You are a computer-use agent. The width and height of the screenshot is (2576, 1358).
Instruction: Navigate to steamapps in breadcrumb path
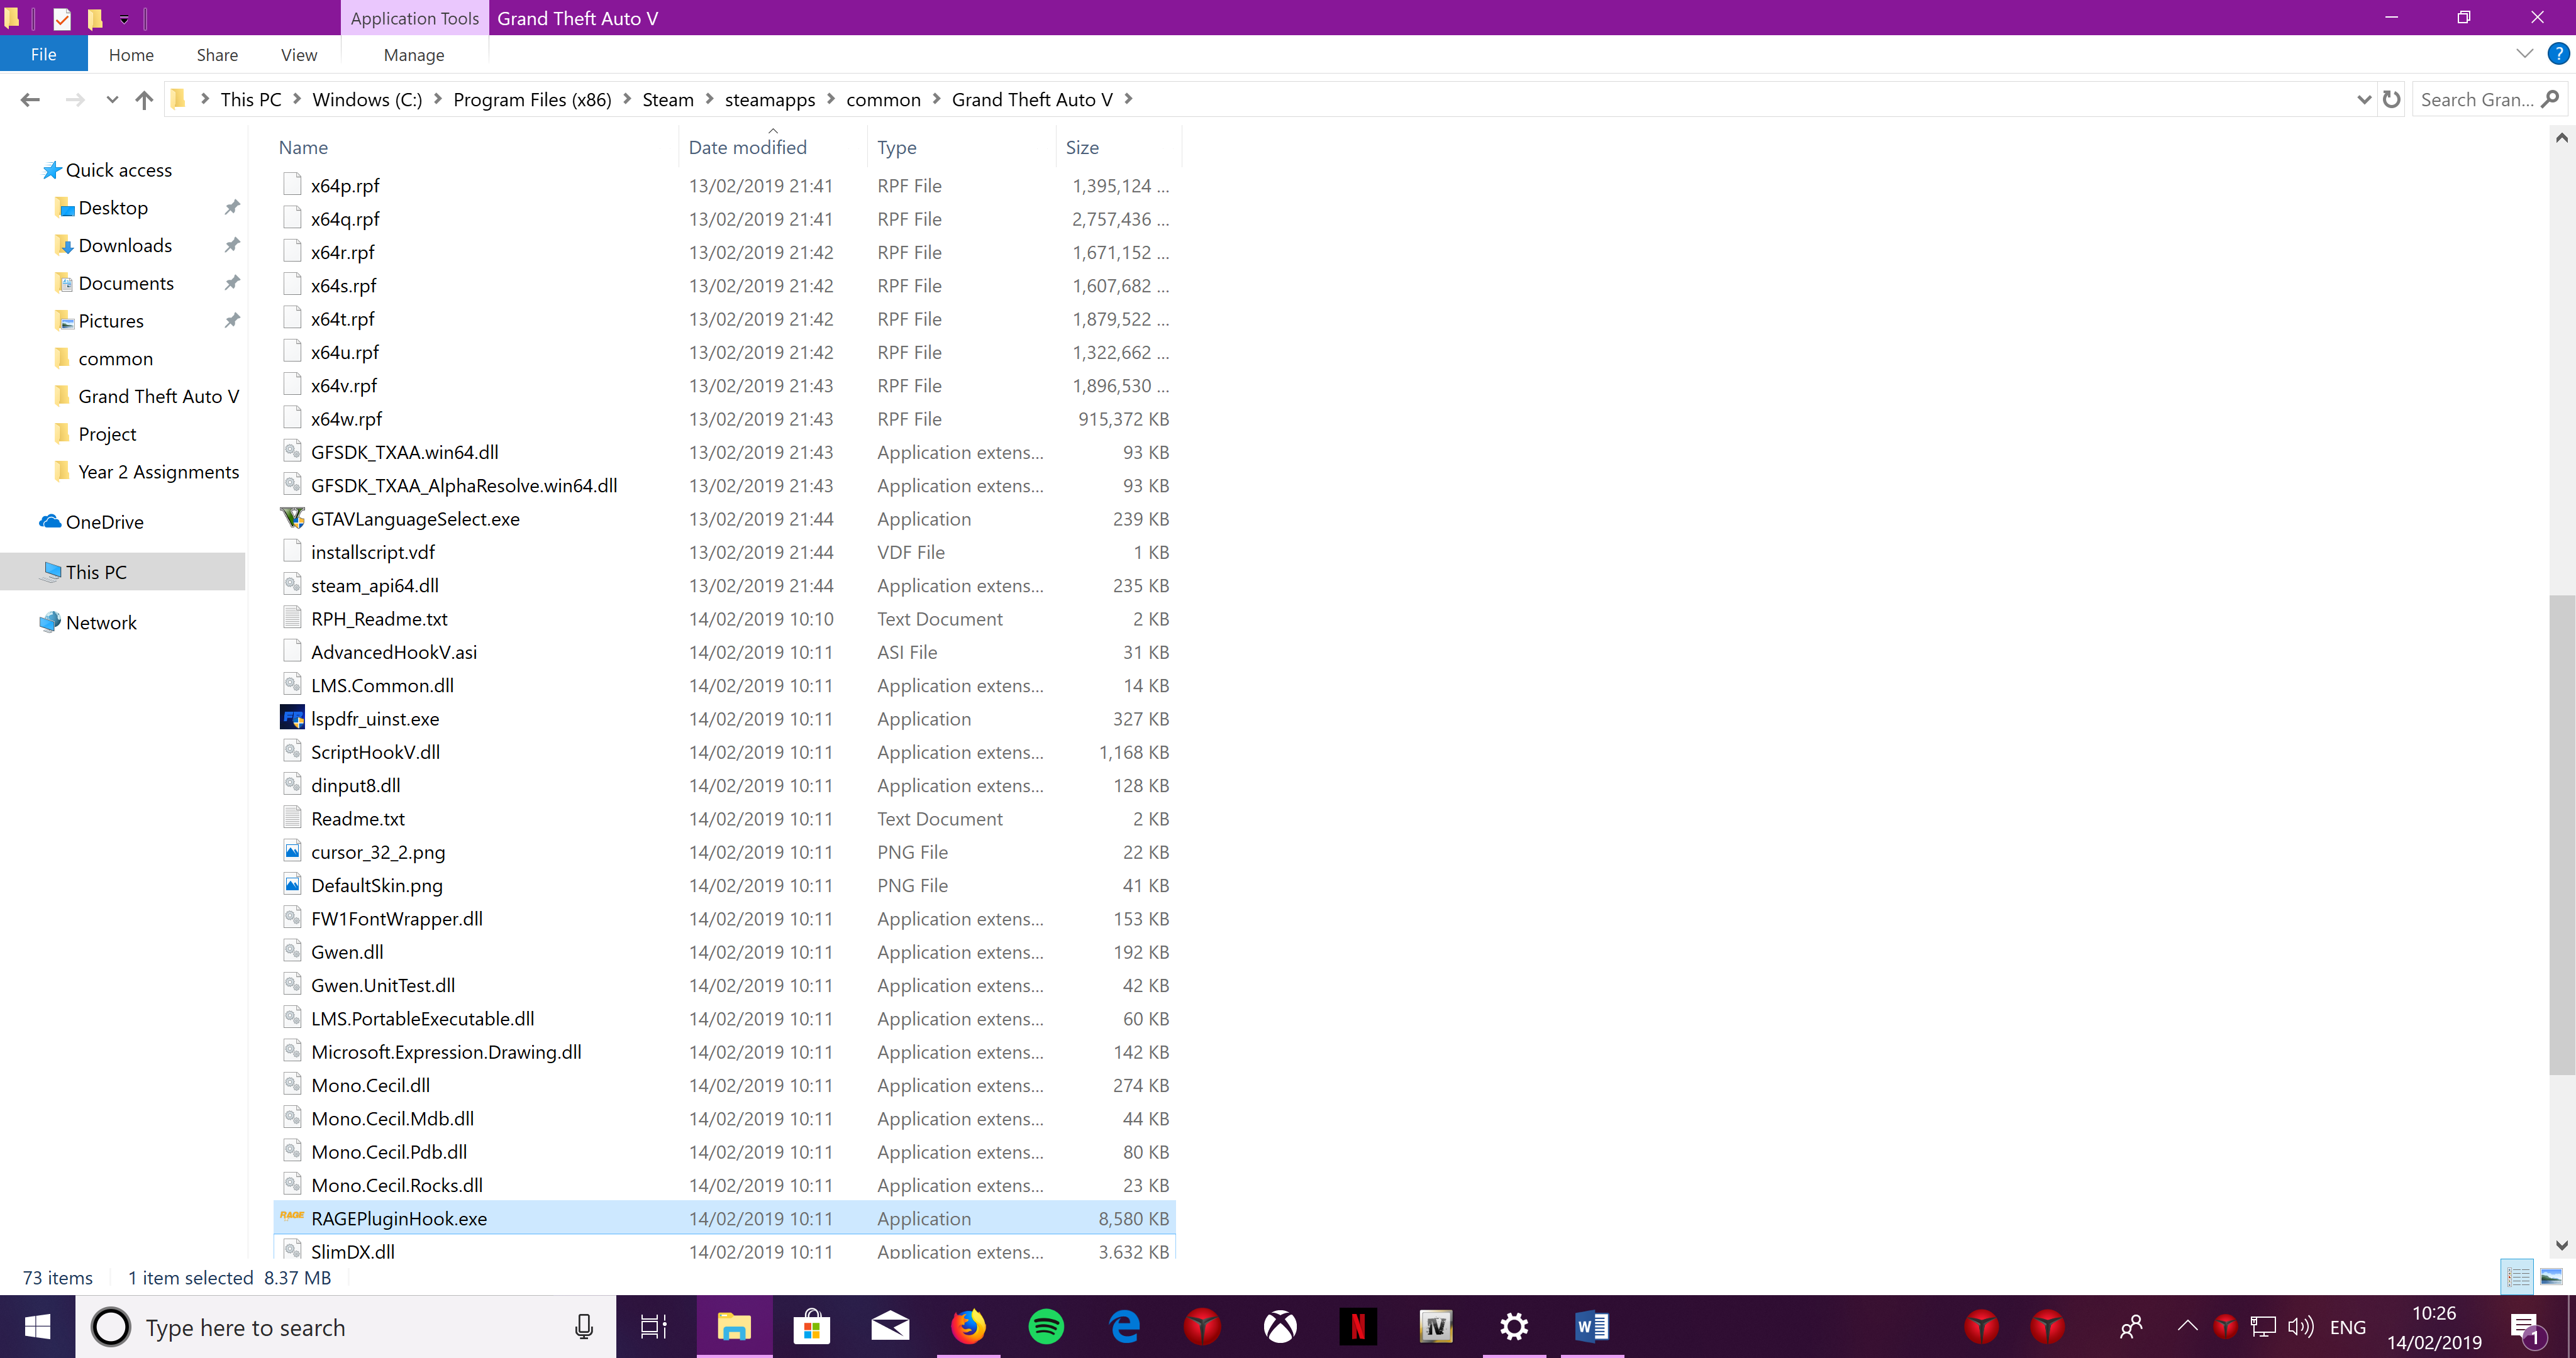[x=769, y=100]
